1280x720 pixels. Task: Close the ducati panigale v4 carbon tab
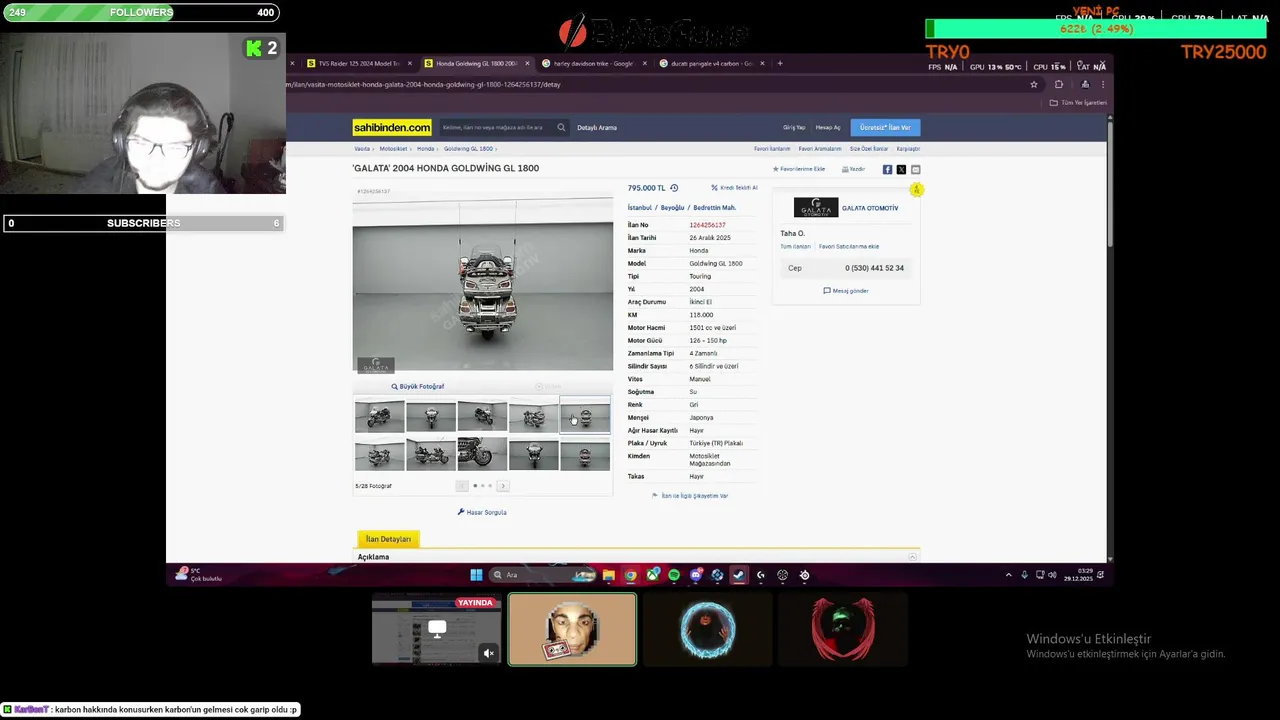coord(762,63)
